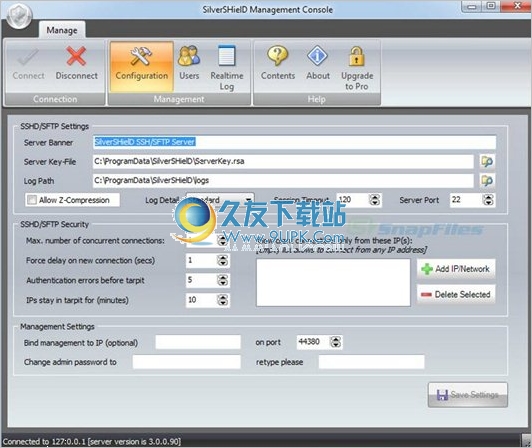The width and height of the screenshot is (532, 448).
Task: Open the Configuration tools icon
Action: coord(141,56)
